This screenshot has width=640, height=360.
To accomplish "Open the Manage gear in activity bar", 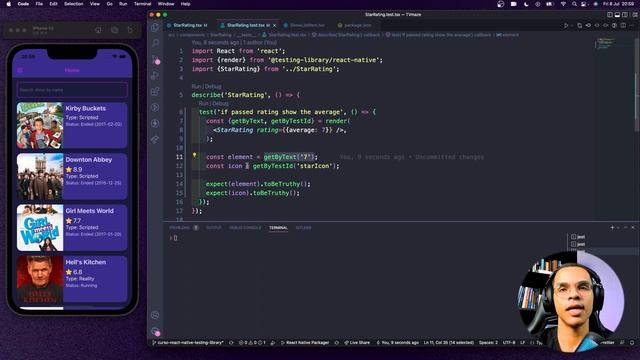I will coord(155,331).
